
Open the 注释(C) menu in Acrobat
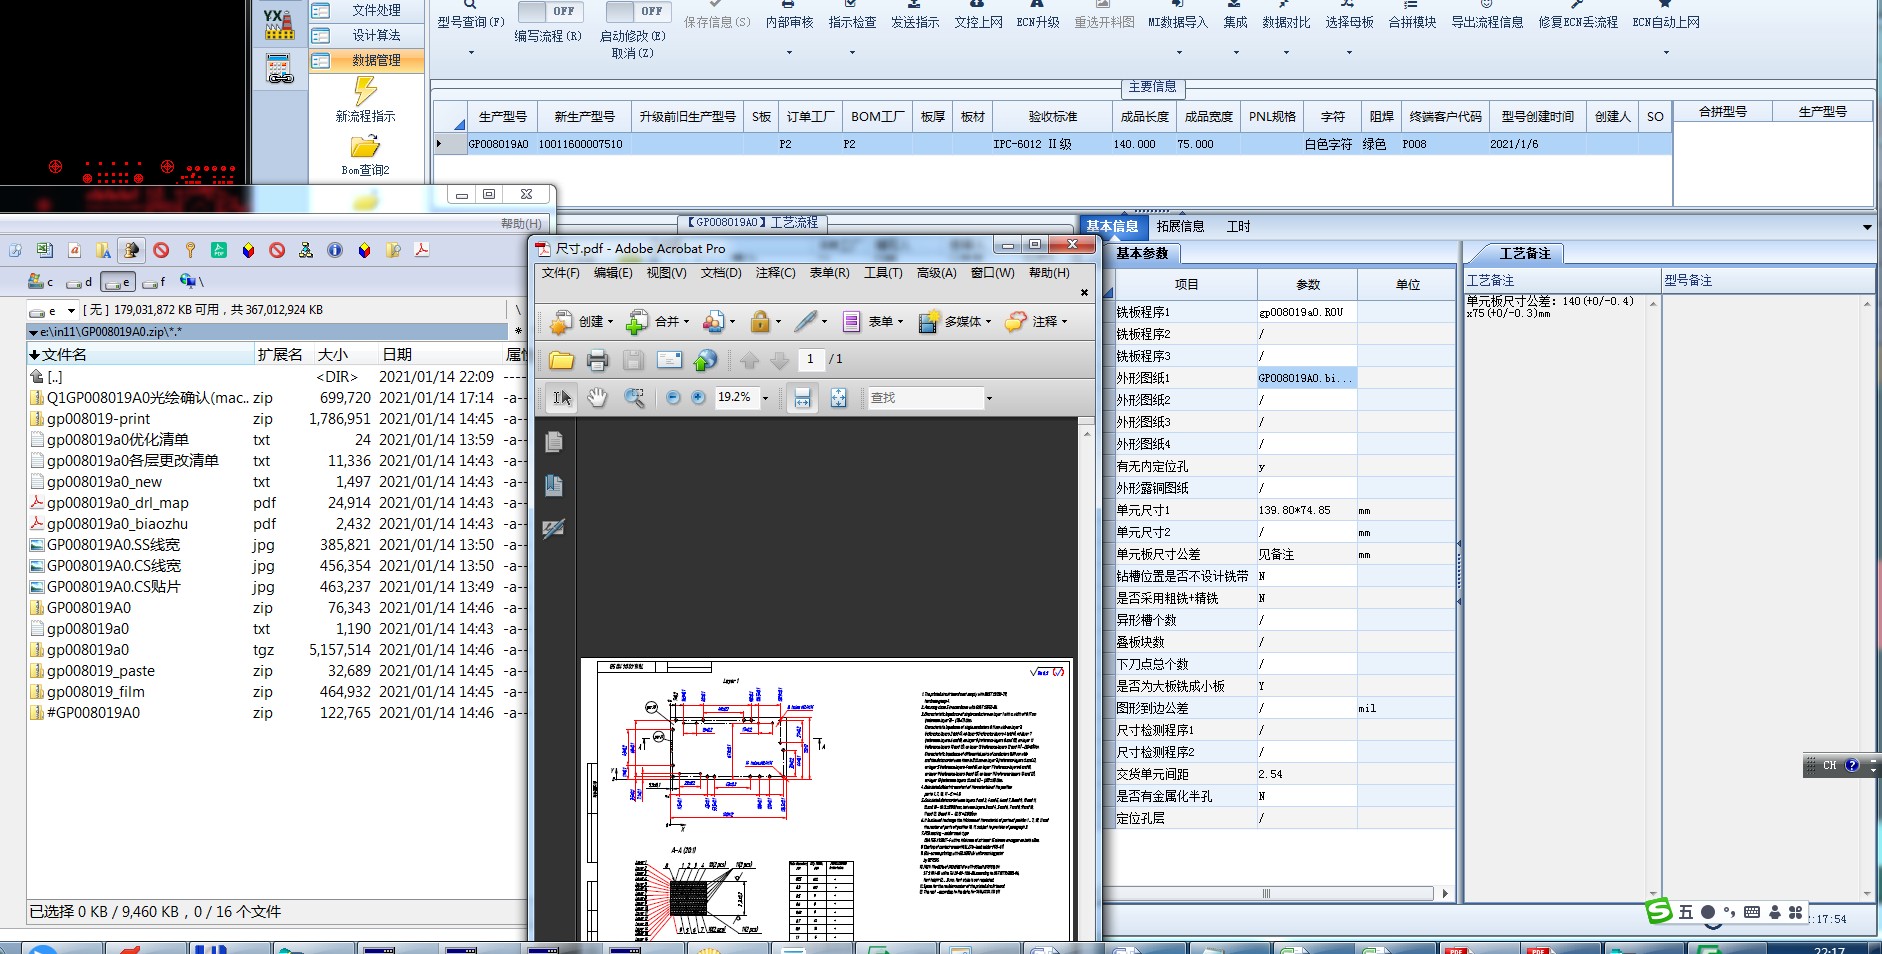775,273
